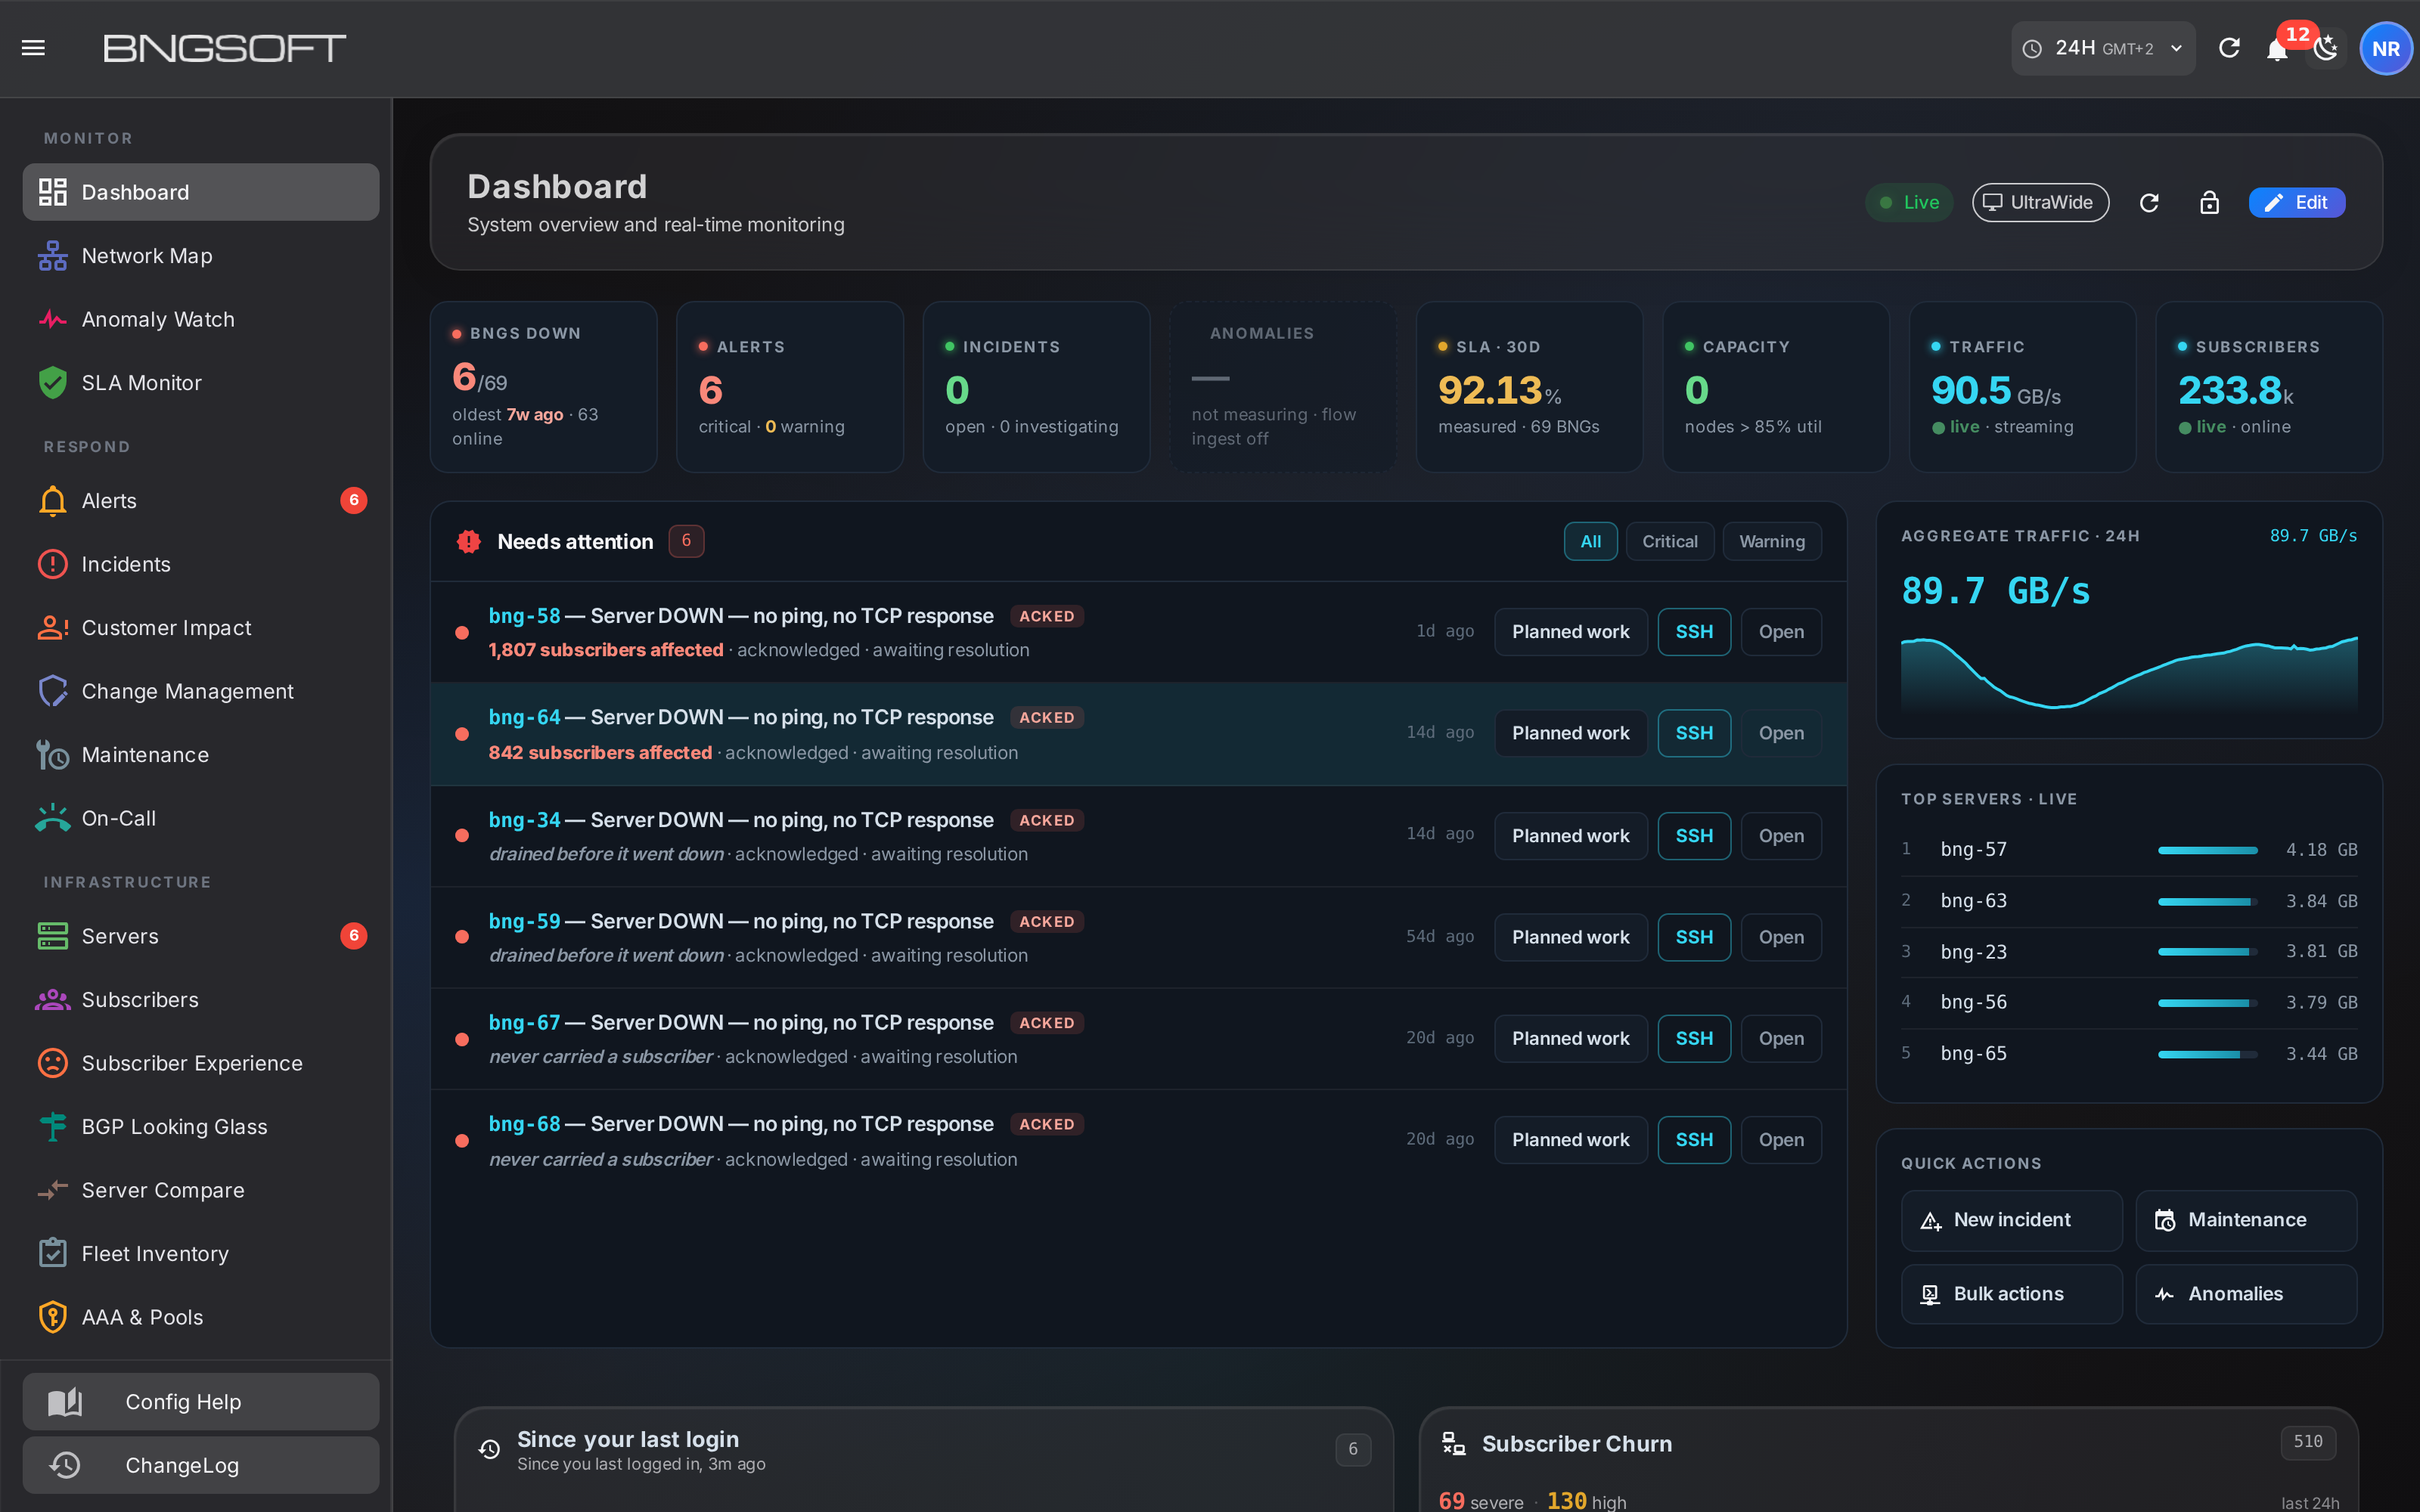
Task: Open Incidents sidebar item
Action: [x=201, y=565]
